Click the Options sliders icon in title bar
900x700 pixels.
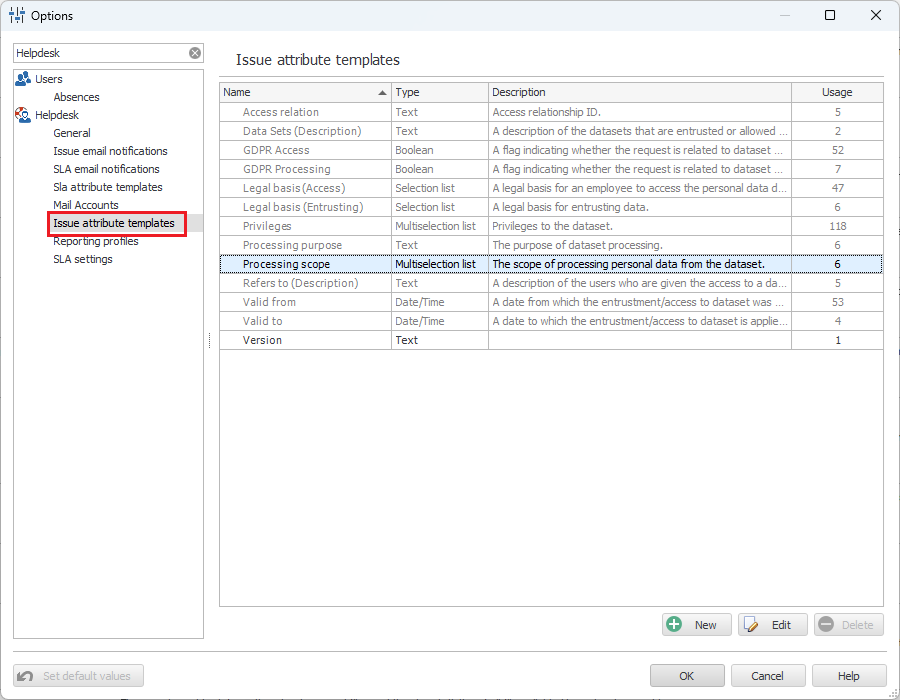pos(17,15)
